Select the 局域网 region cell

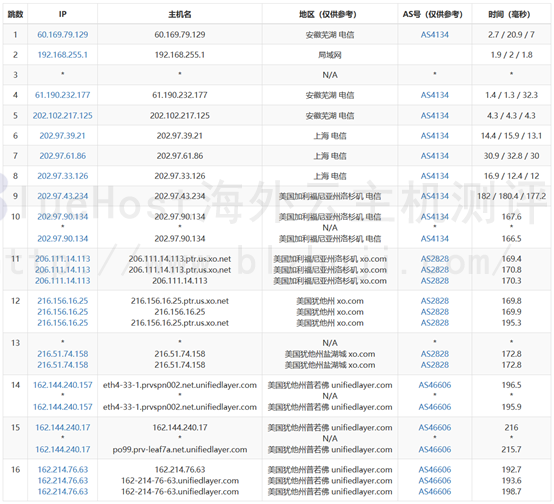[x=330, y=55]
